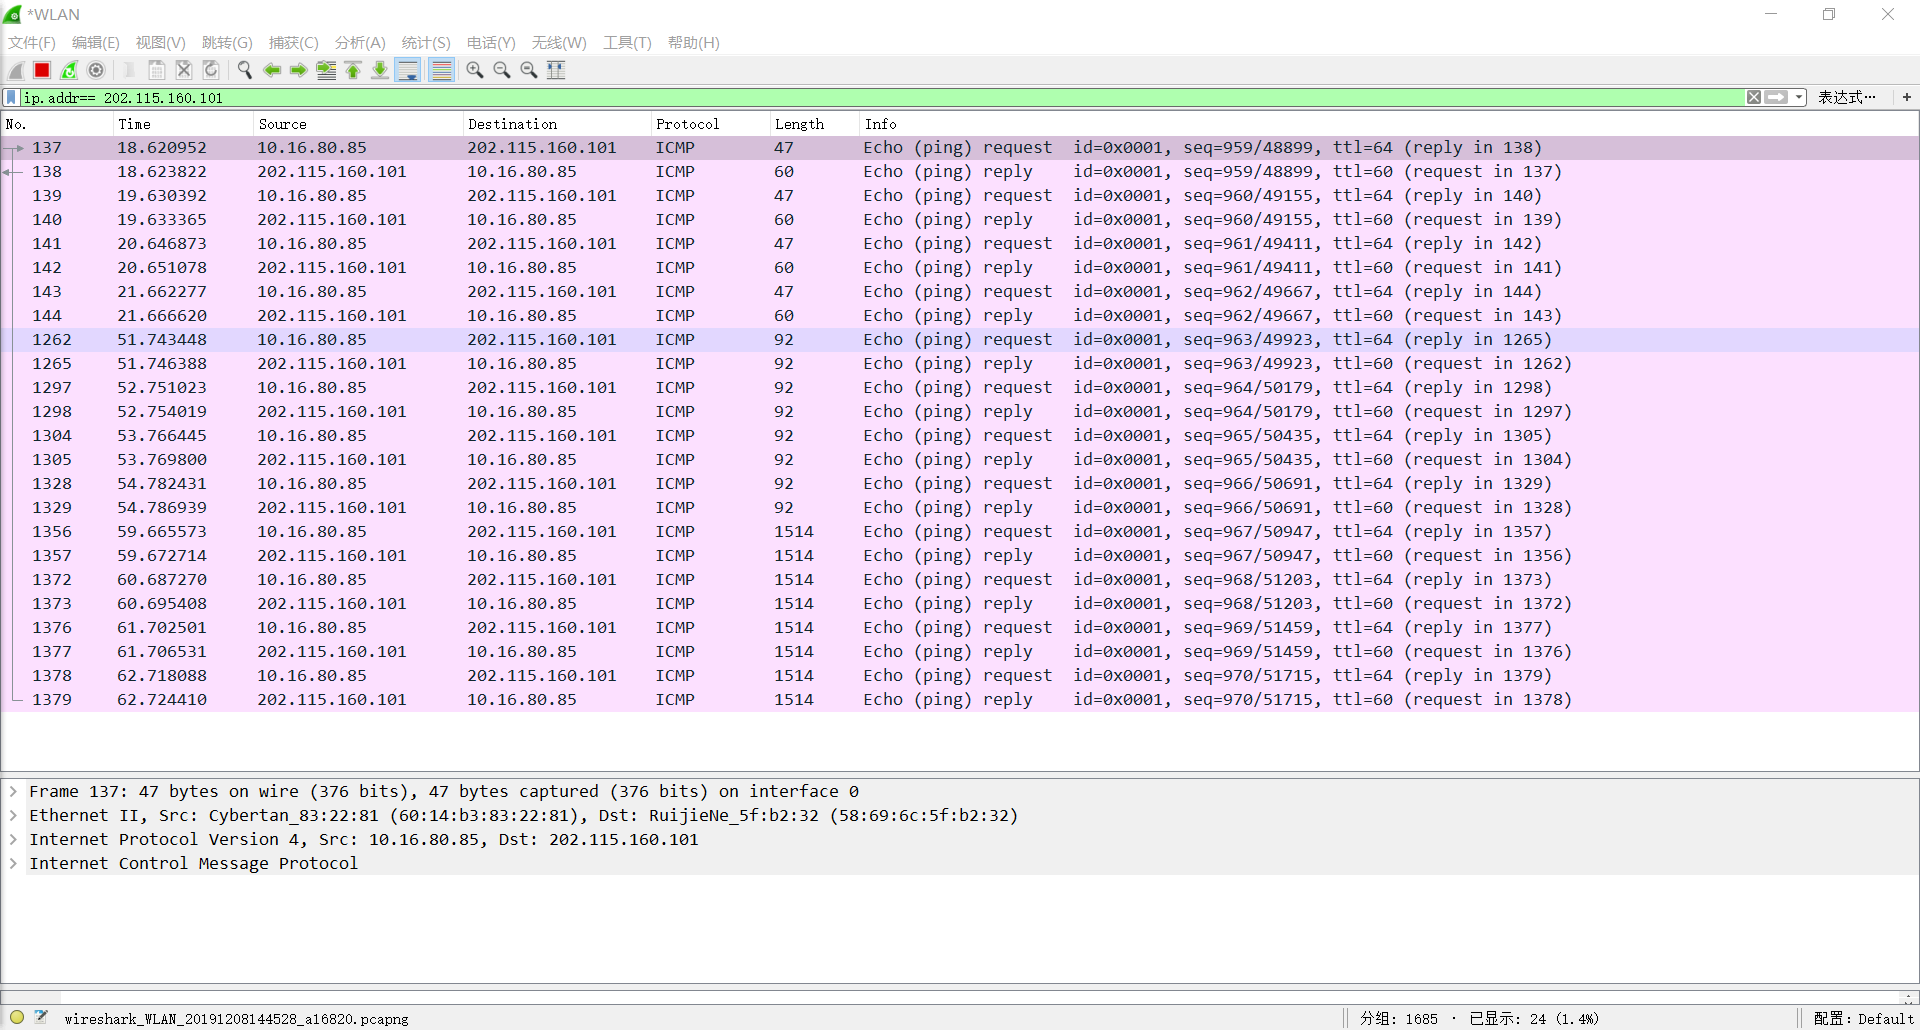Select packet number 1262 row
The image size is (1920, 1030).
click(960, 340)
